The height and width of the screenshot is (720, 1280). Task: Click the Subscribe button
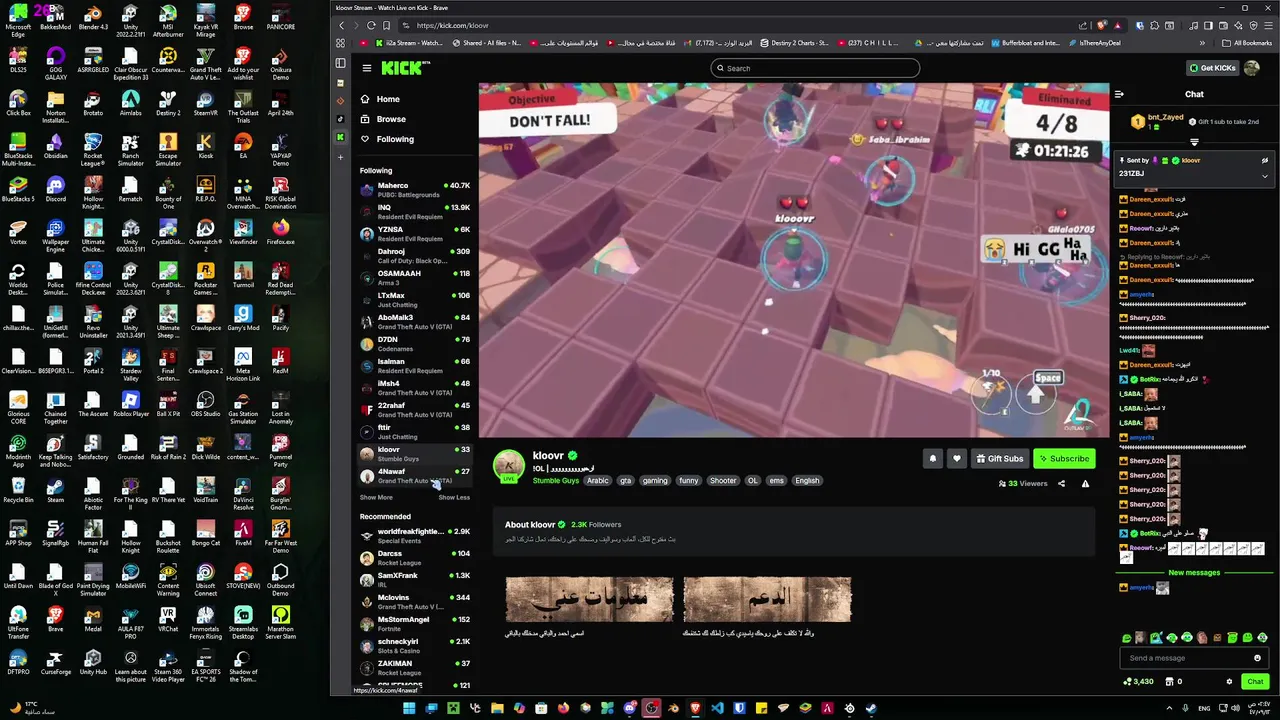point(1064,459)
